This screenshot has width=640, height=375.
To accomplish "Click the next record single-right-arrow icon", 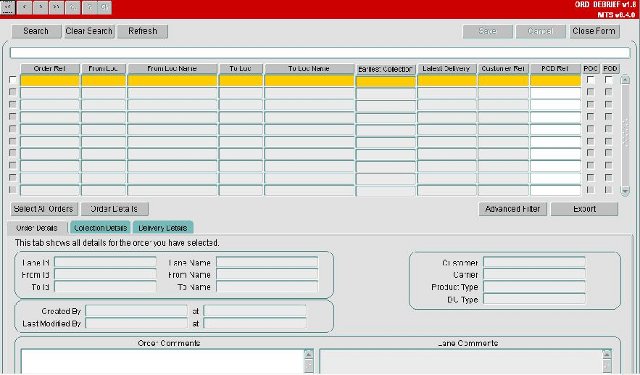I will pyautogui.click(x=40, y=7).
